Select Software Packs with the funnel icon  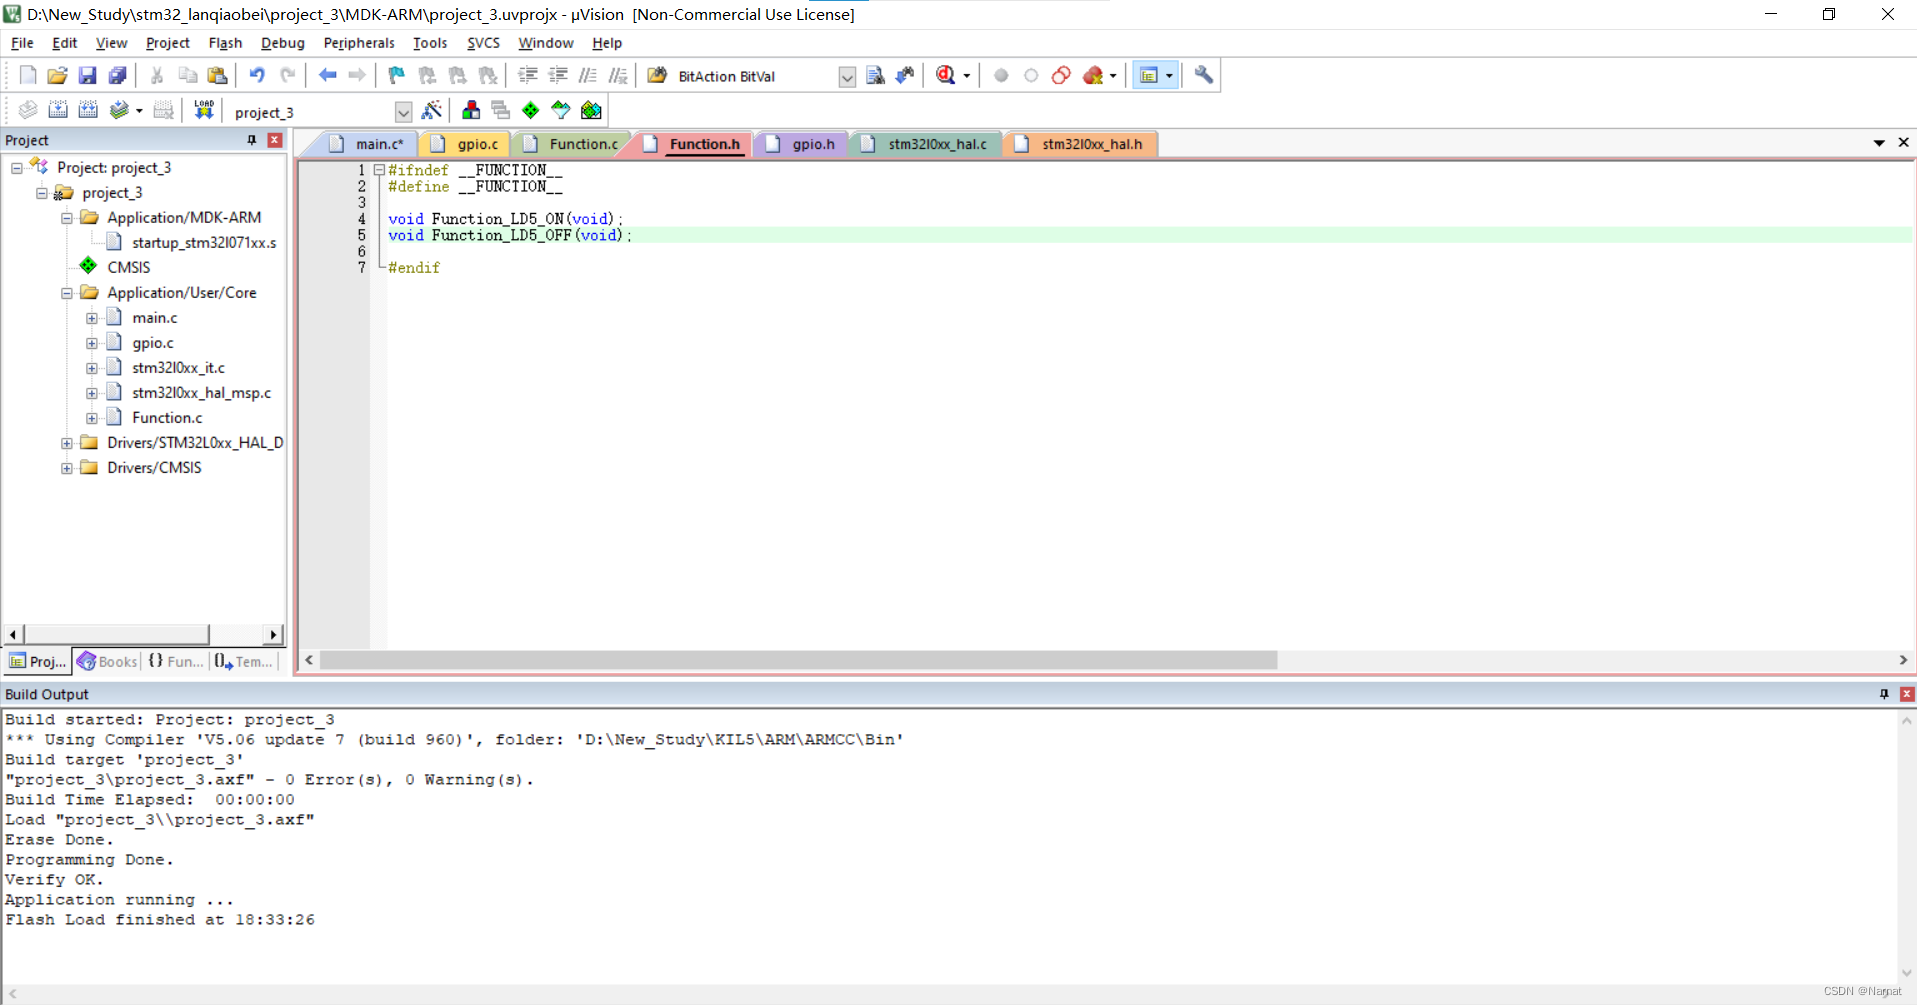pyautogui.click(x=561, y=110)
